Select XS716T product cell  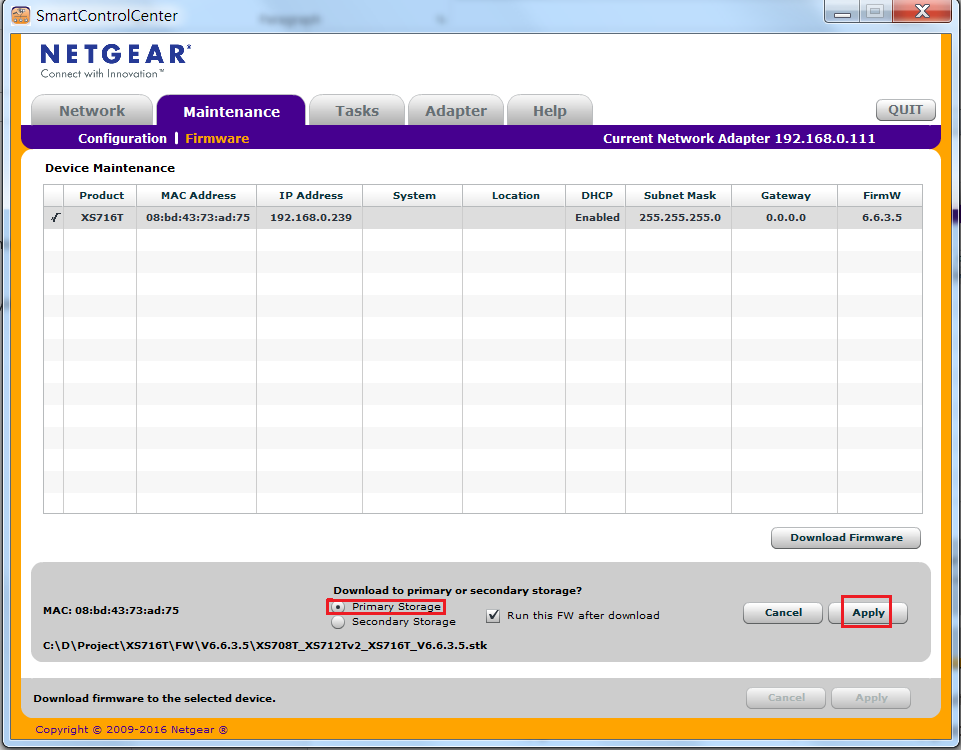(x=102, y=218)
